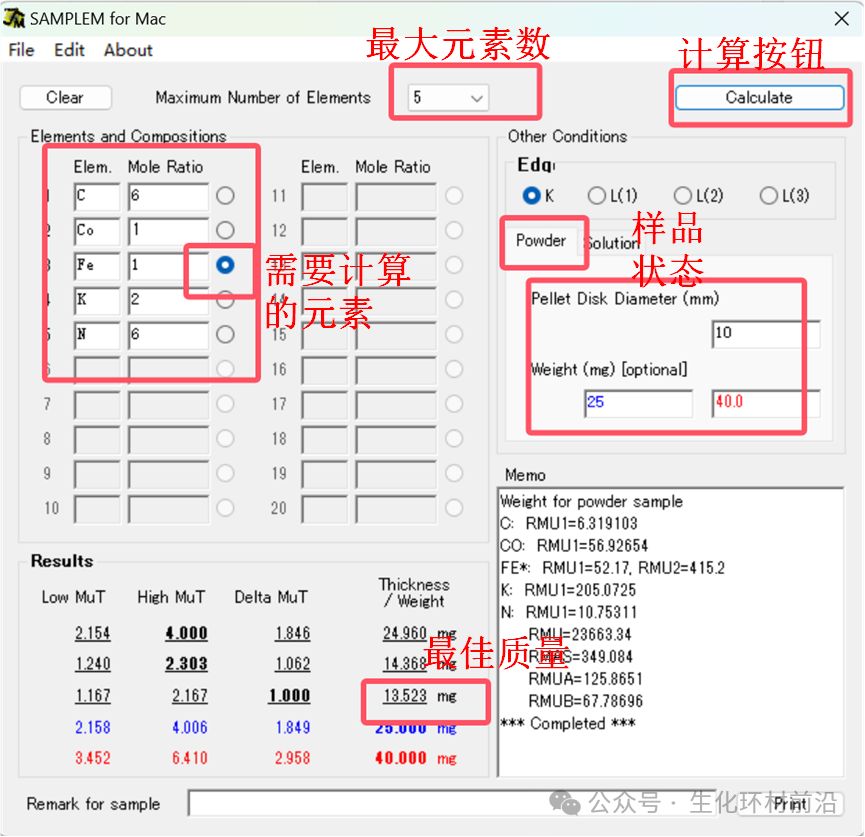This screenshot has height=837, width=865.
Task: Click inside the Memo text area
Action: tap(671, 632)
